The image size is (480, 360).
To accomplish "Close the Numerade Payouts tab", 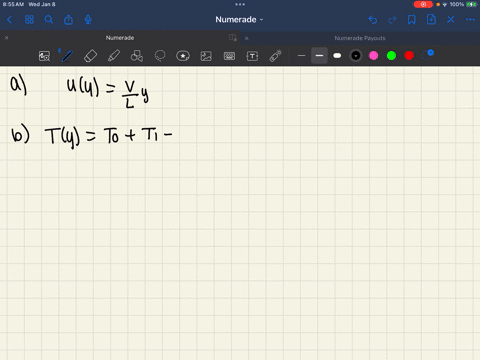I will pyautogui.click(x=247, y=38).
